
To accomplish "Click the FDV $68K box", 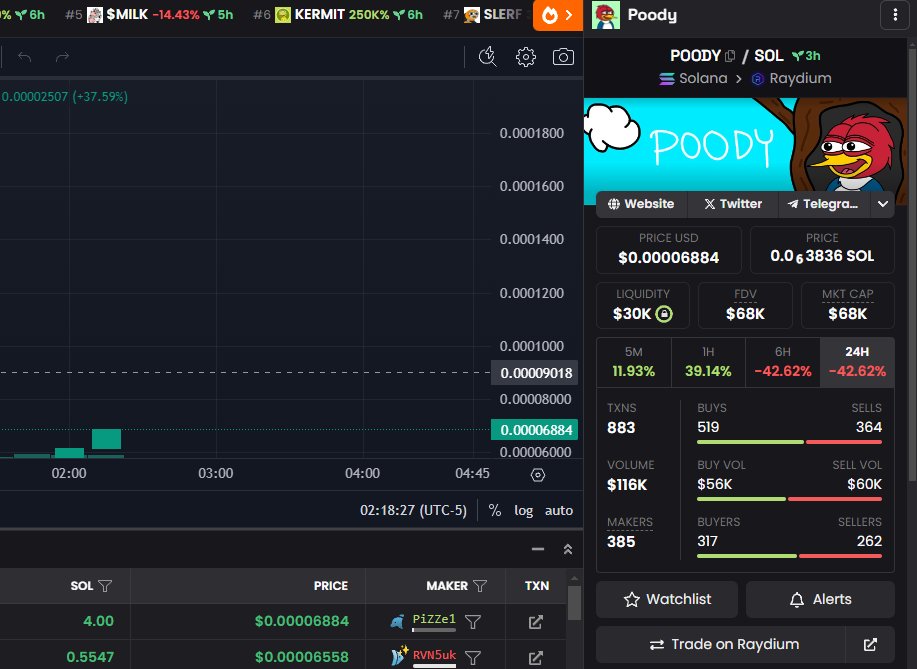I will 745,305.
